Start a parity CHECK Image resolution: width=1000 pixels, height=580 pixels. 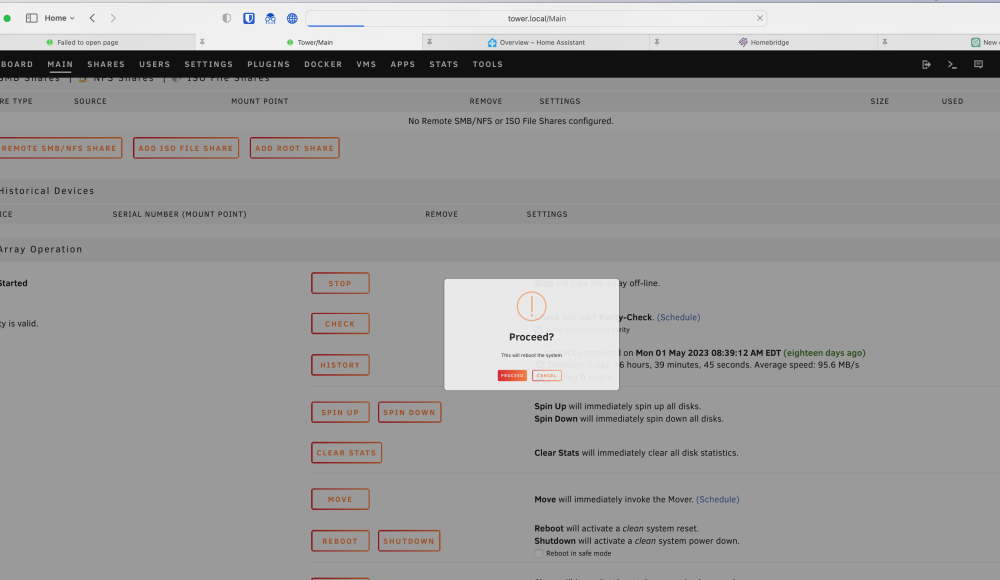point(340,323)
